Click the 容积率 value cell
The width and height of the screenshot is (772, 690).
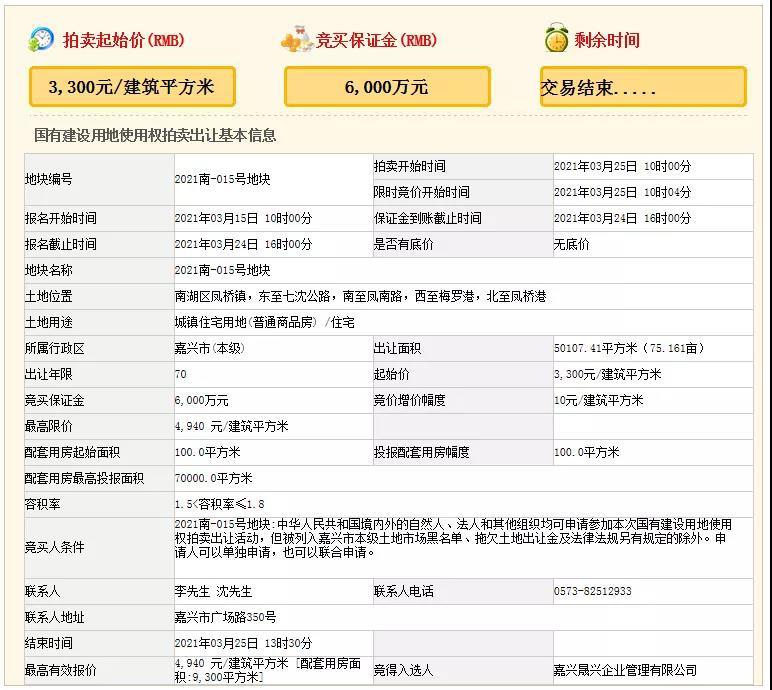[x=220, y=504]
